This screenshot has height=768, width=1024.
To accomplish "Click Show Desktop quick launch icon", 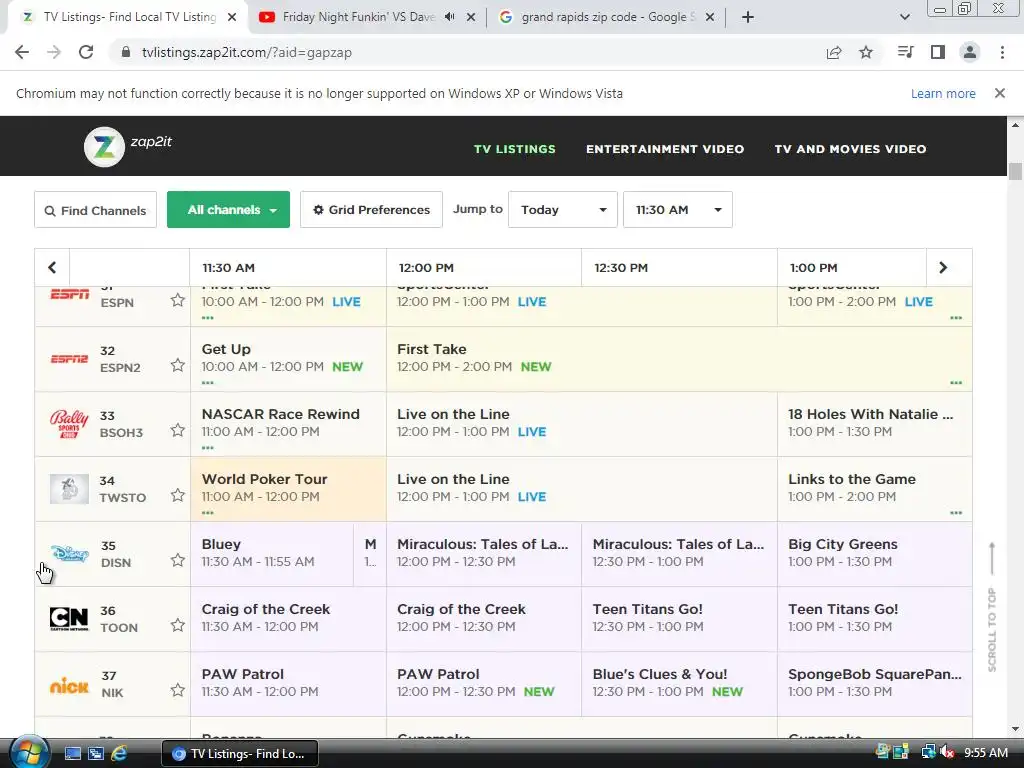I will pos(72,753).
